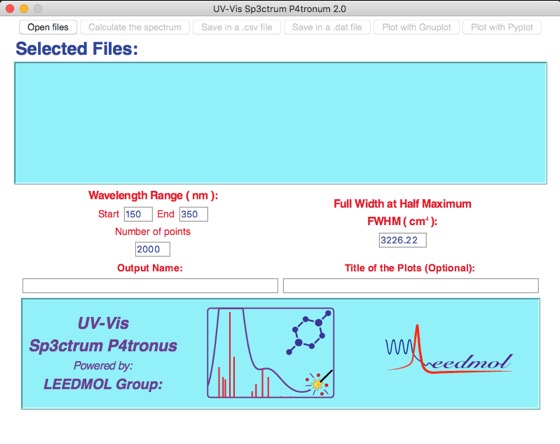Click the Open files button

point(48,27)
